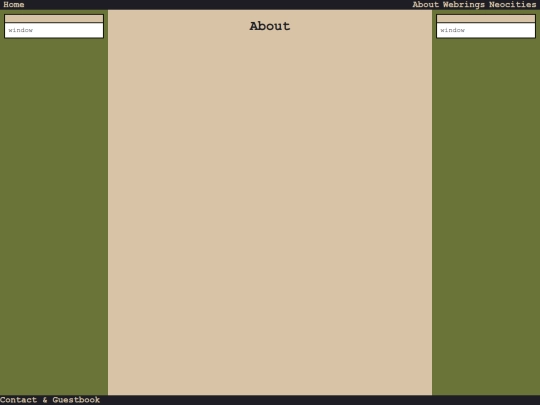Viewport: 540px width, 405px height.
Task: Select the right sidebar window text
Action: pos(453,30)
